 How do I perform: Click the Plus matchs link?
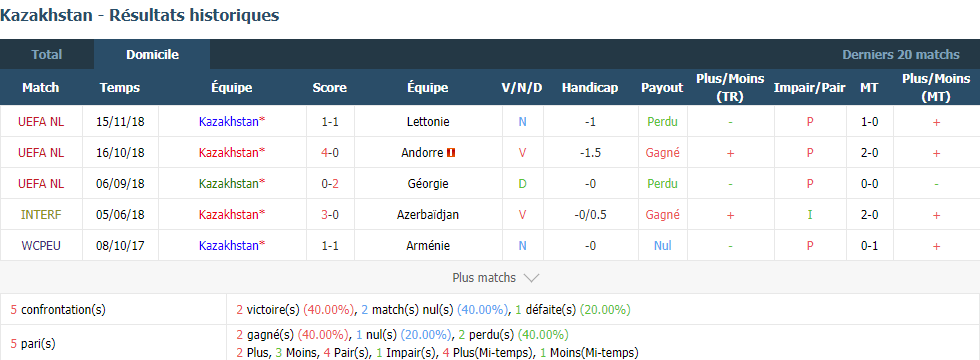click(484, 278)
